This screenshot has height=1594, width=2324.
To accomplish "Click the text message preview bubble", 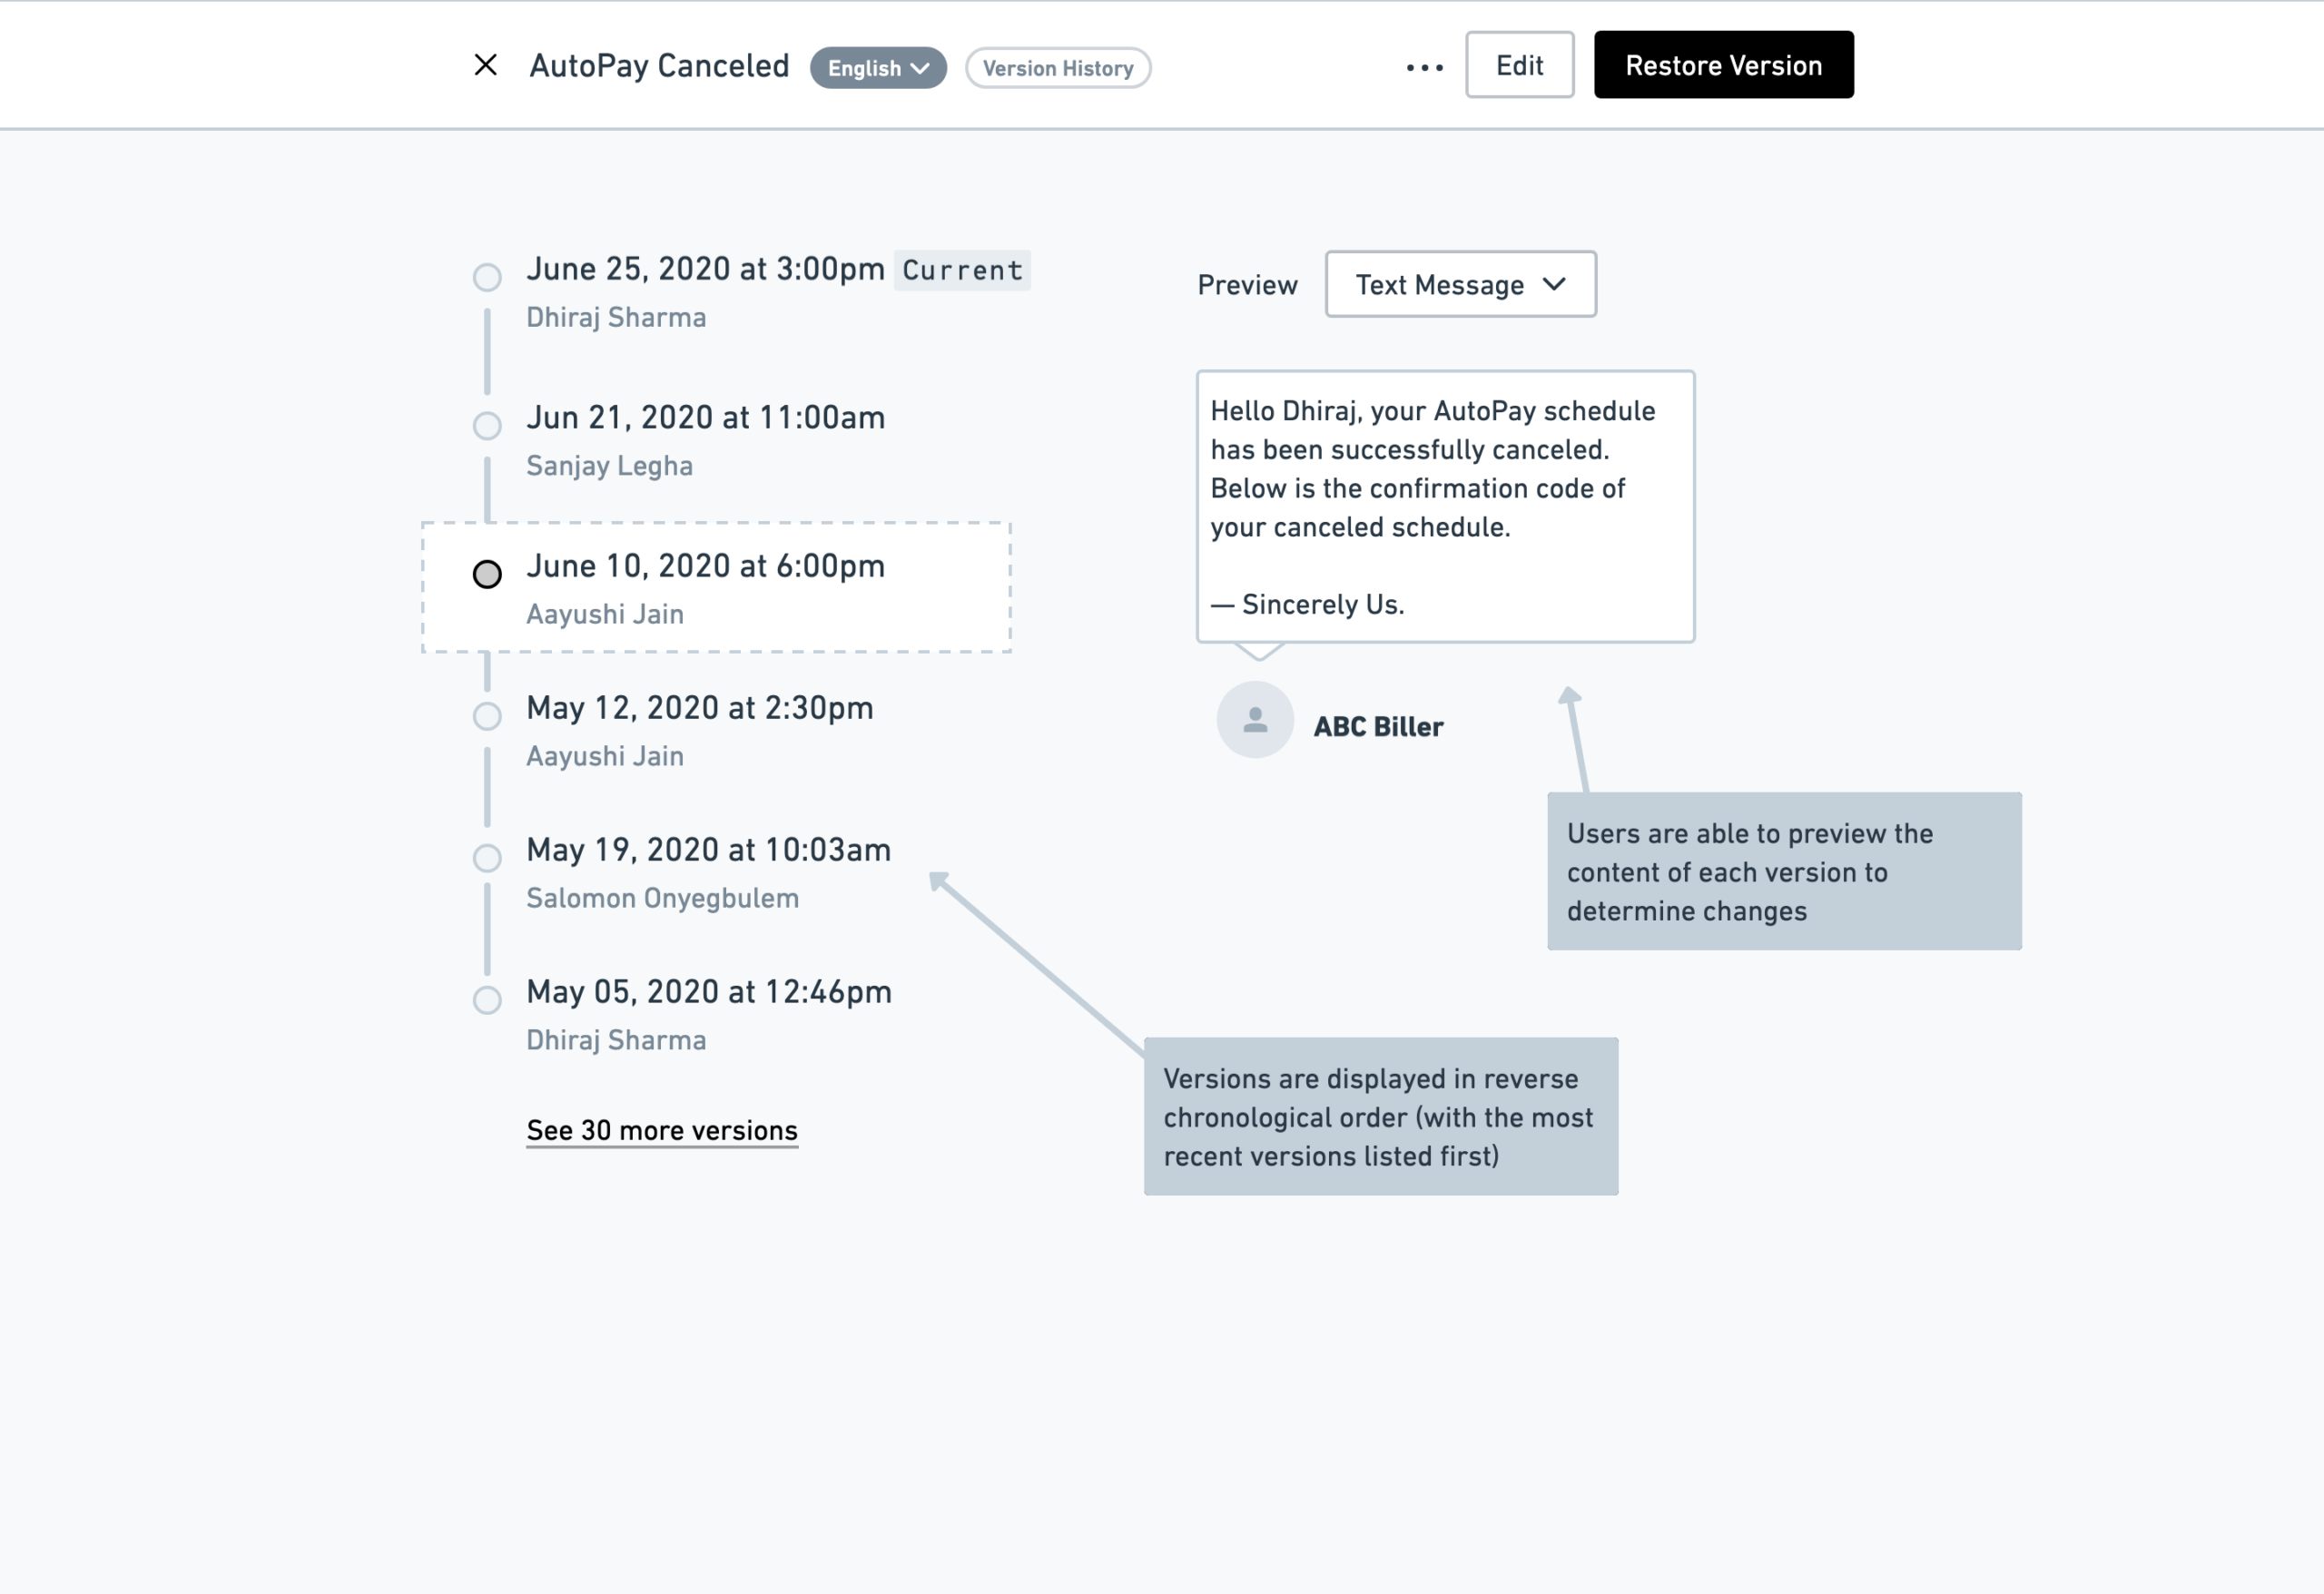I will click(x=1445, y=507).
